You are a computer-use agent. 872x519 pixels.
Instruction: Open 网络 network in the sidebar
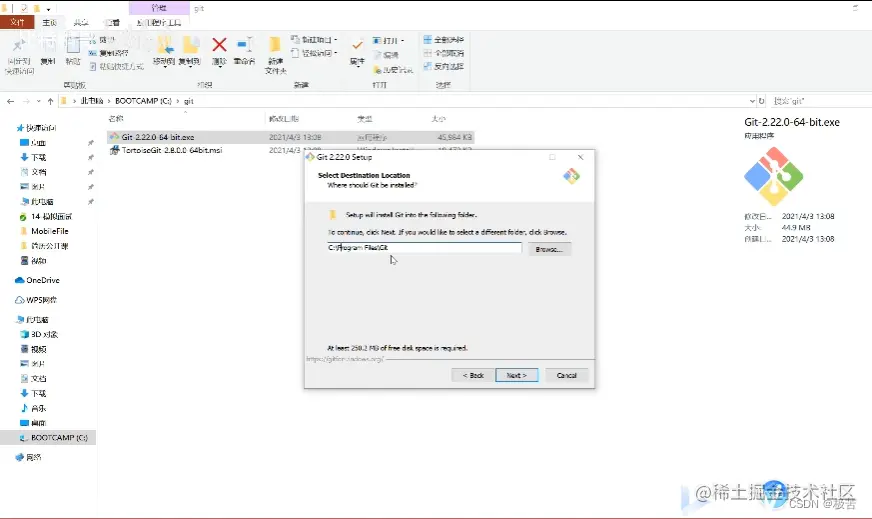point(28,457)
